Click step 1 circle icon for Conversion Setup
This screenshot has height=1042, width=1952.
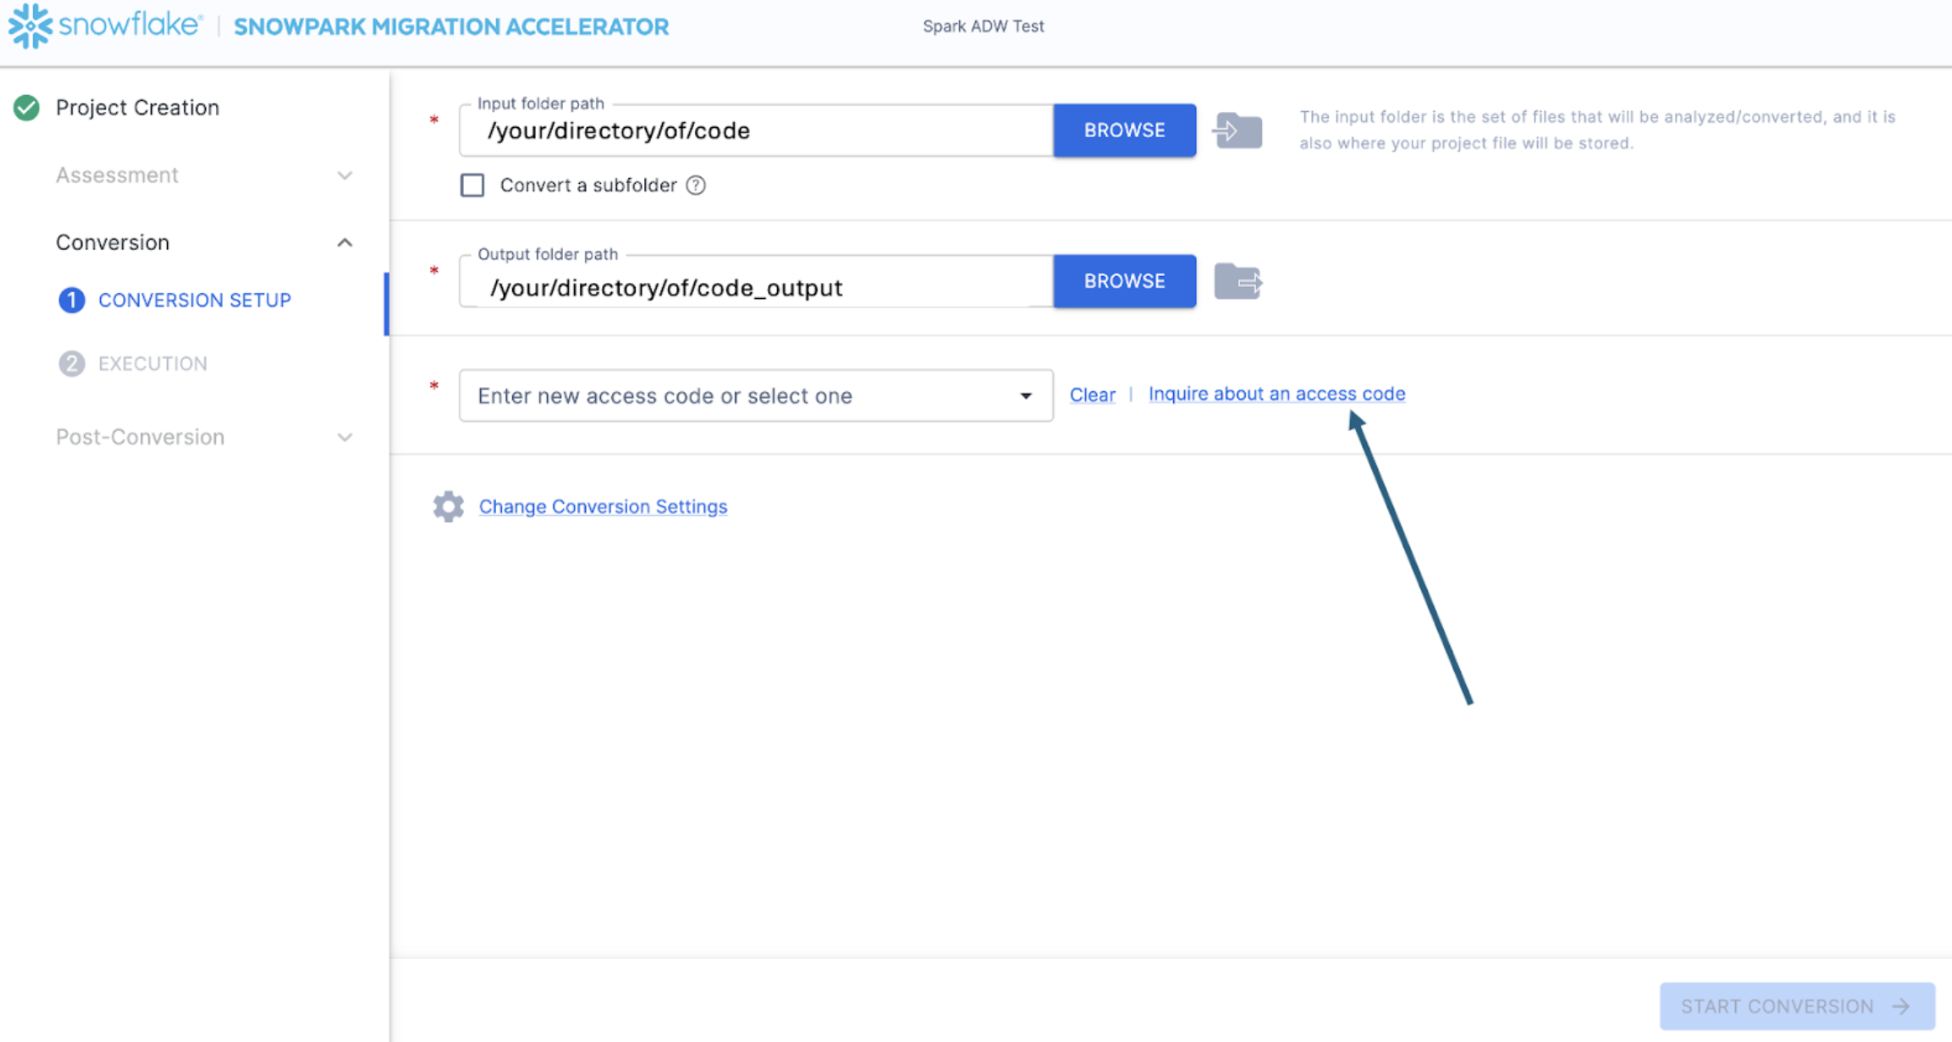[72, 300]
